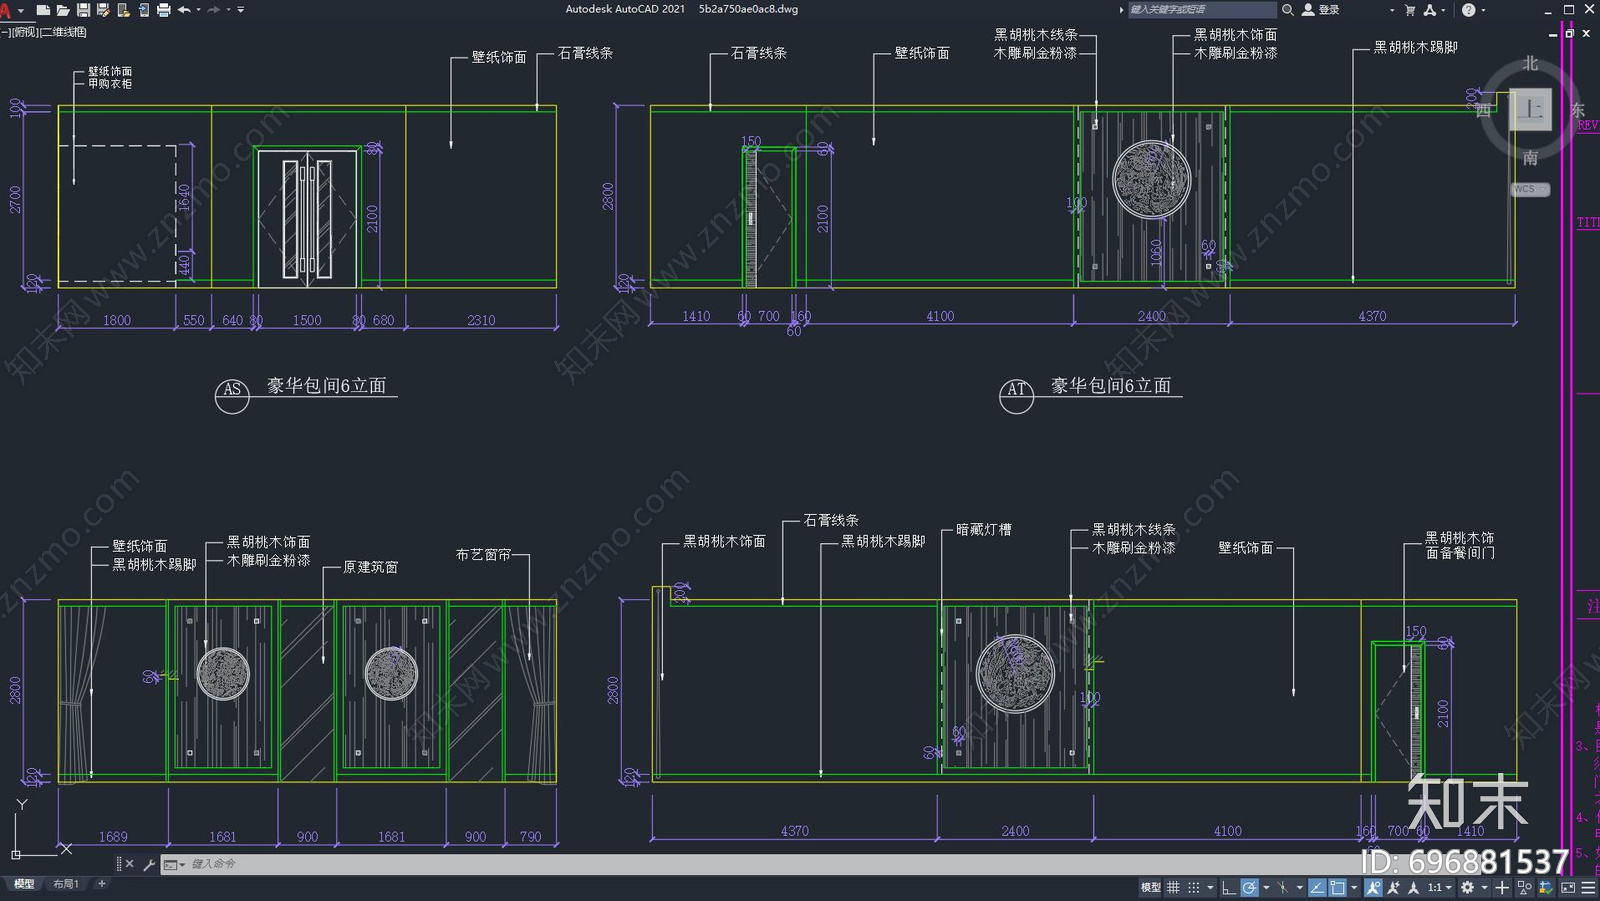Toggle the drawing grid display
Image resolution: width=1600 pixels, height=901 pixels.
coord(1173,887)
